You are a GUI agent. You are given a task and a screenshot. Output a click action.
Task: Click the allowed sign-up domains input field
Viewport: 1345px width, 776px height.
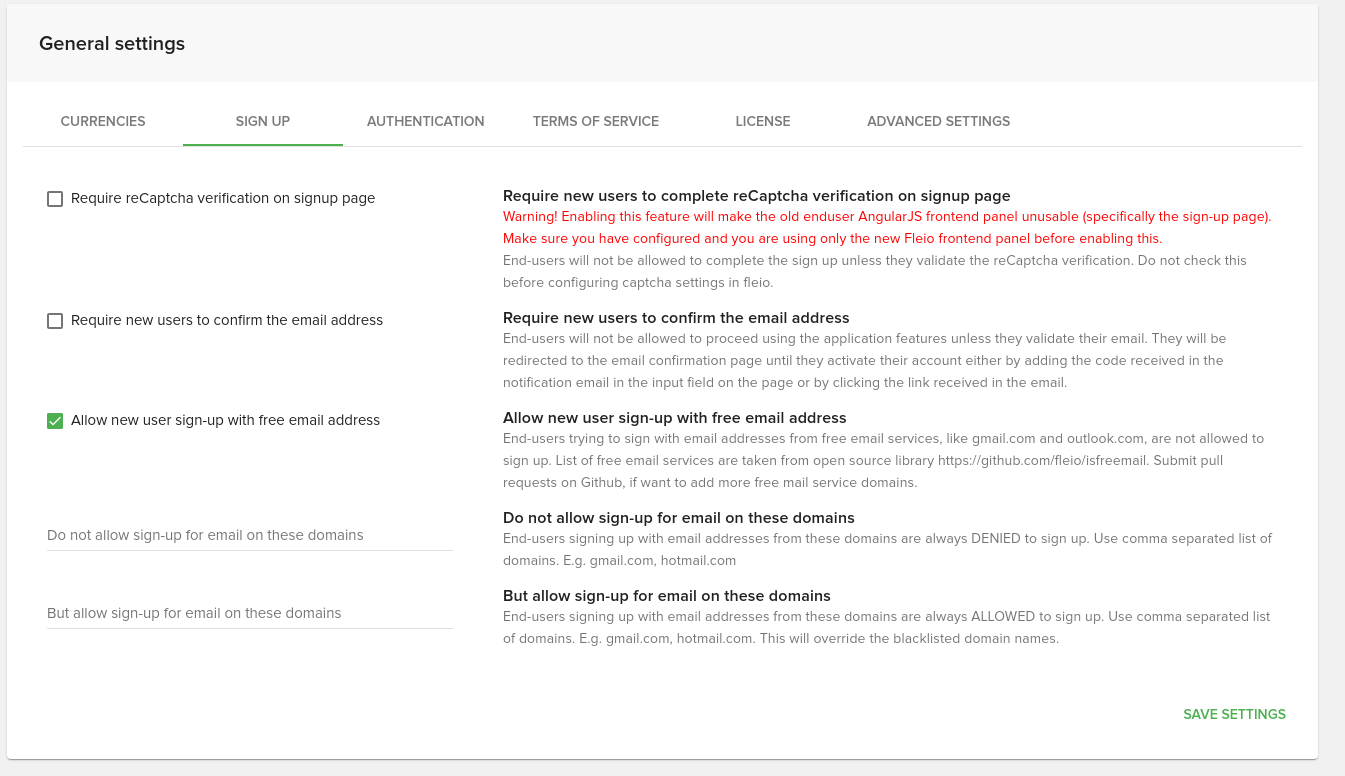(x=250, y=614)
